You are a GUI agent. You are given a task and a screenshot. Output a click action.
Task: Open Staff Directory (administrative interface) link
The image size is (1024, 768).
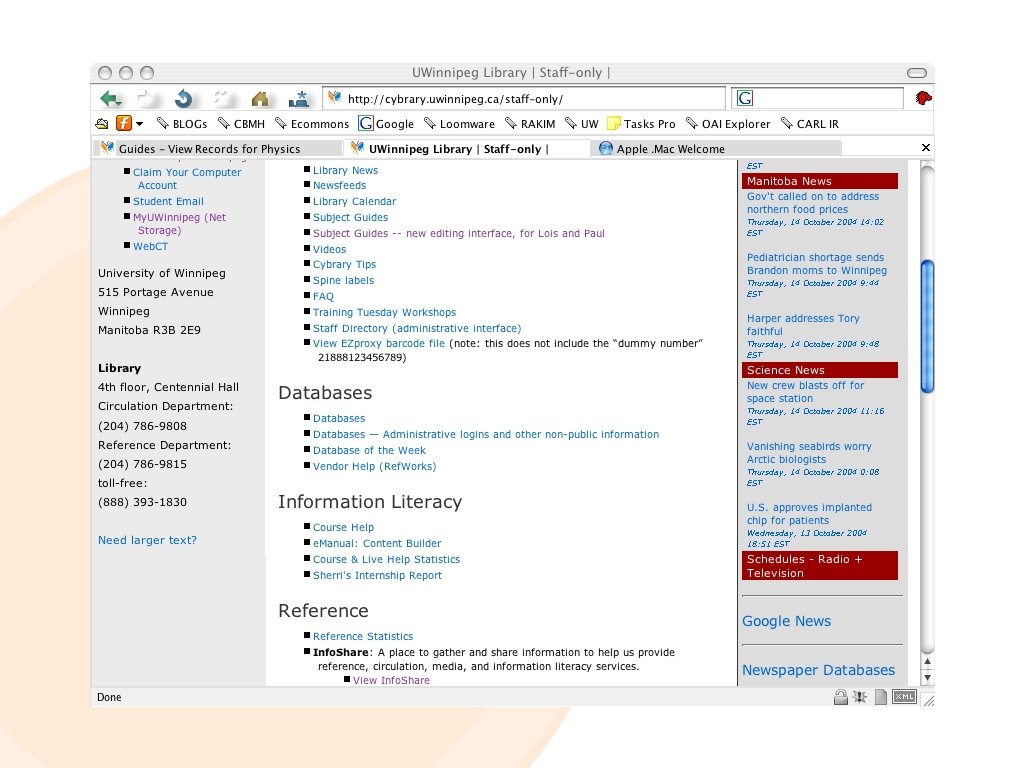pos(417,328)
